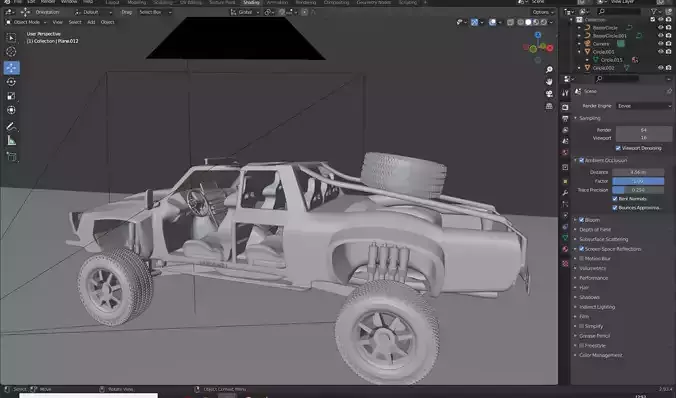Open the viewport Select menu
The height and width of the screenshot is (398, 676).
pyautogui.click(x=75, y=22)
